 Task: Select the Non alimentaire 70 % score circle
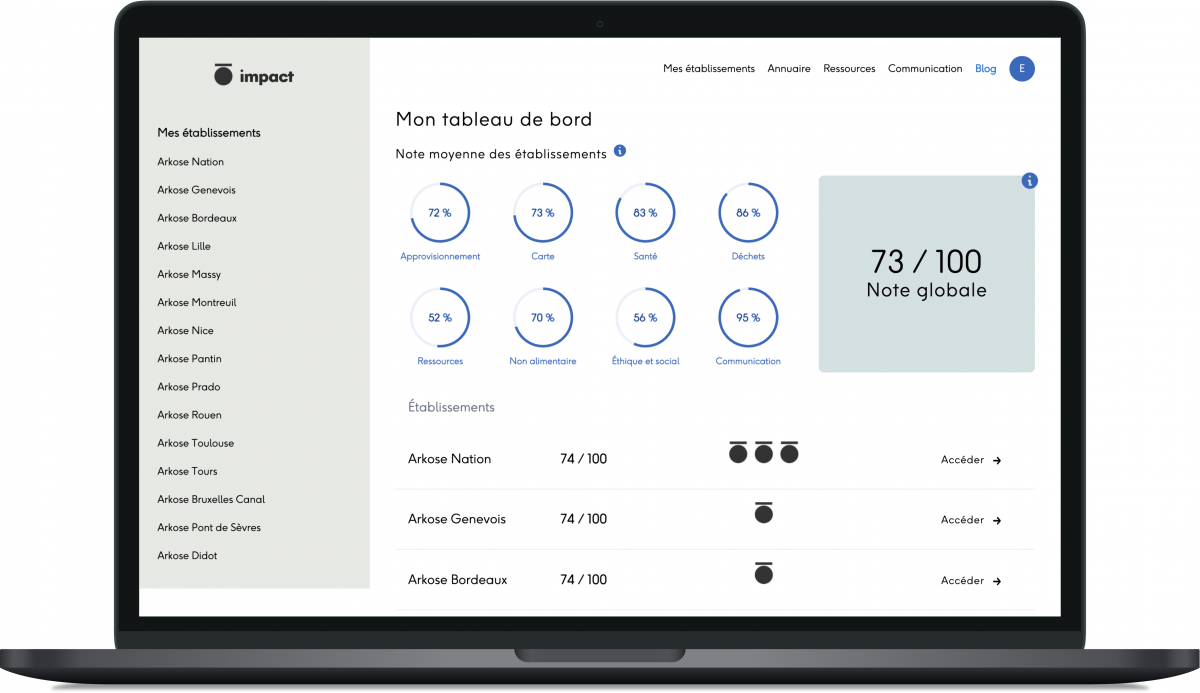coord(543,318)
